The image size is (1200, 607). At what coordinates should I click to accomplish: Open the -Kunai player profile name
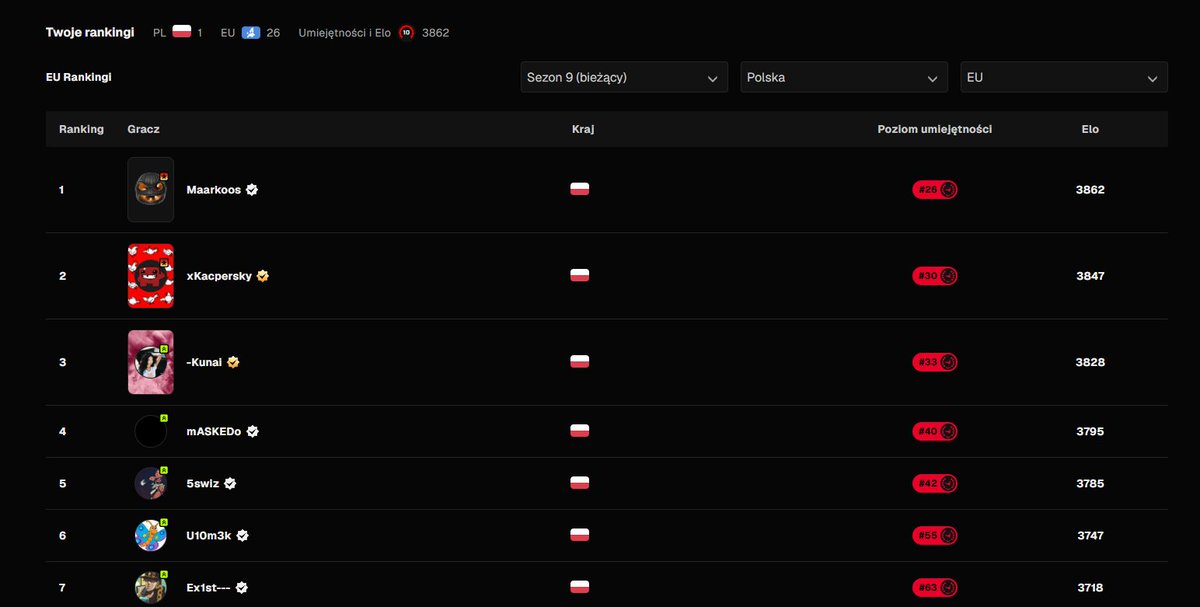pos(204,362)
